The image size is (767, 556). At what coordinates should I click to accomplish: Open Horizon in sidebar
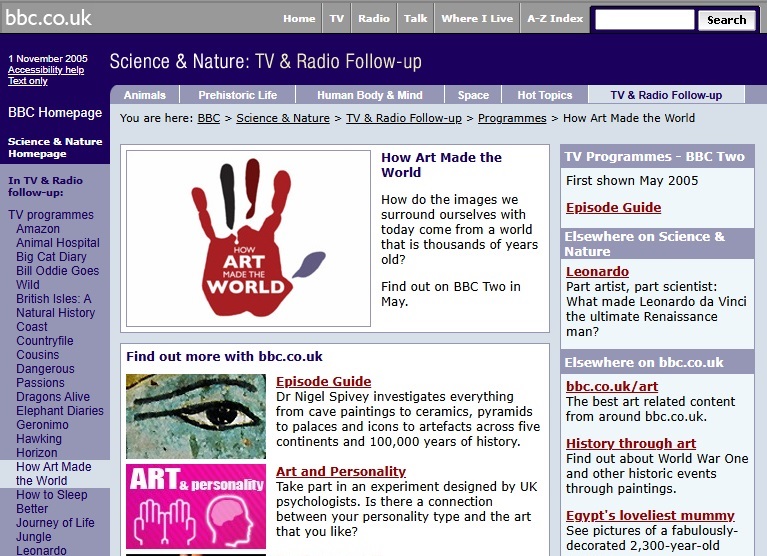pyautogui.click(x=37, y=453)
